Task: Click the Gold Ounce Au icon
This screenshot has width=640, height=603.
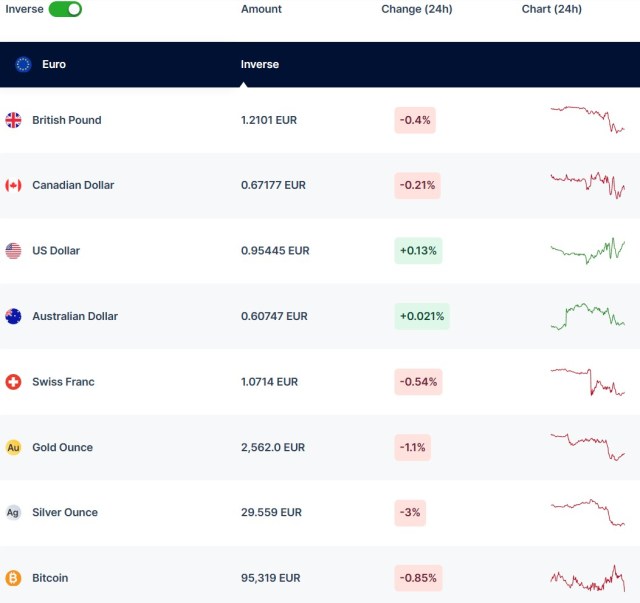Action: pyautogui.click(x=13, y=447)
